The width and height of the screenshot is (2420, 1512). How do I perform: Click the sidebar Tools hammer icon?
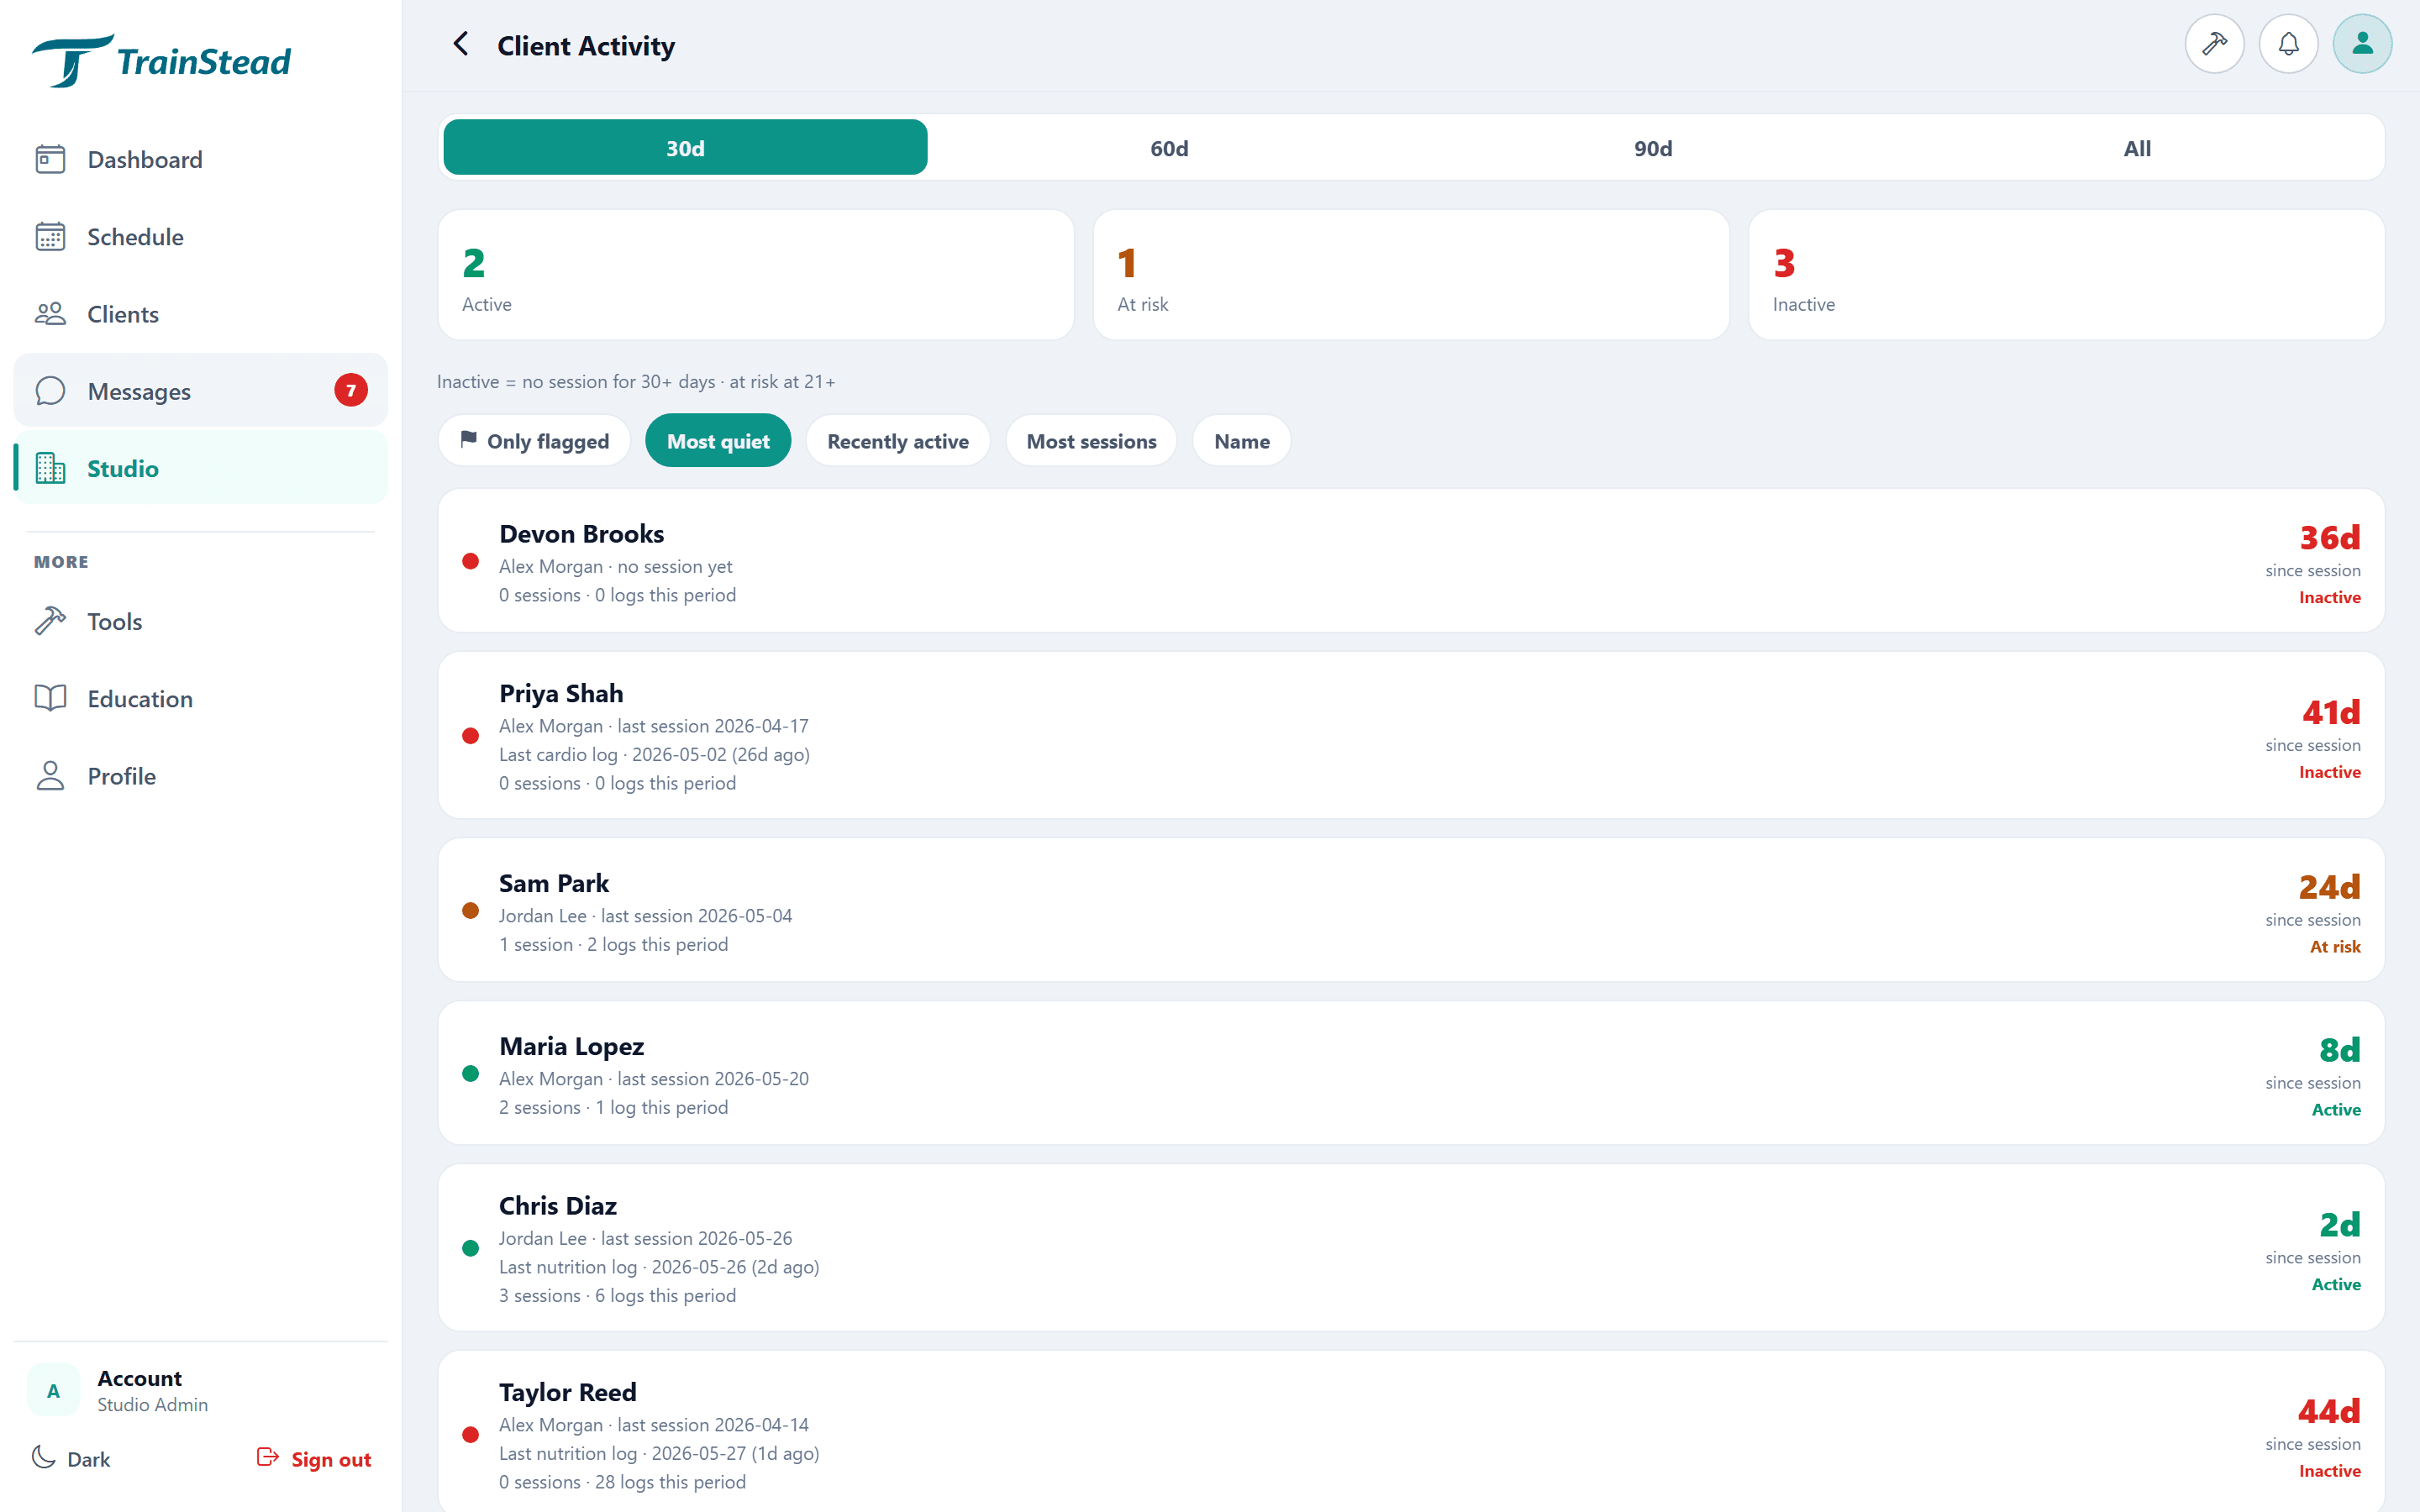50,621
